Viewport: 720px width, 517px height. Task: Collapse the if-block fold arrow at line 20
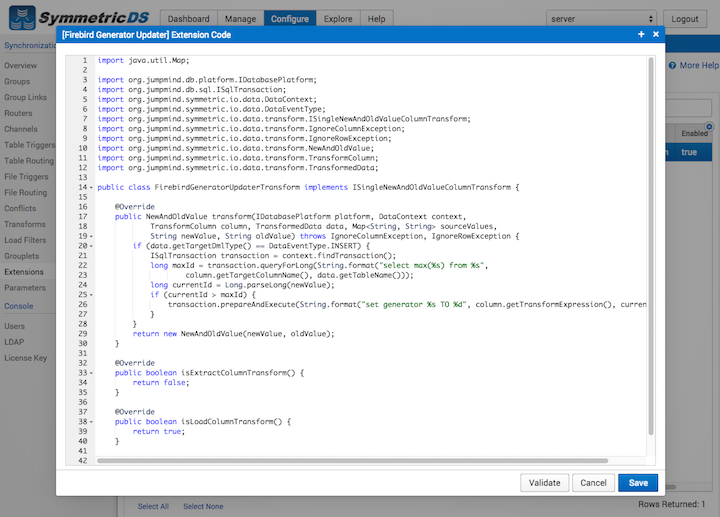pyautogui.click(x=91, y=246)
